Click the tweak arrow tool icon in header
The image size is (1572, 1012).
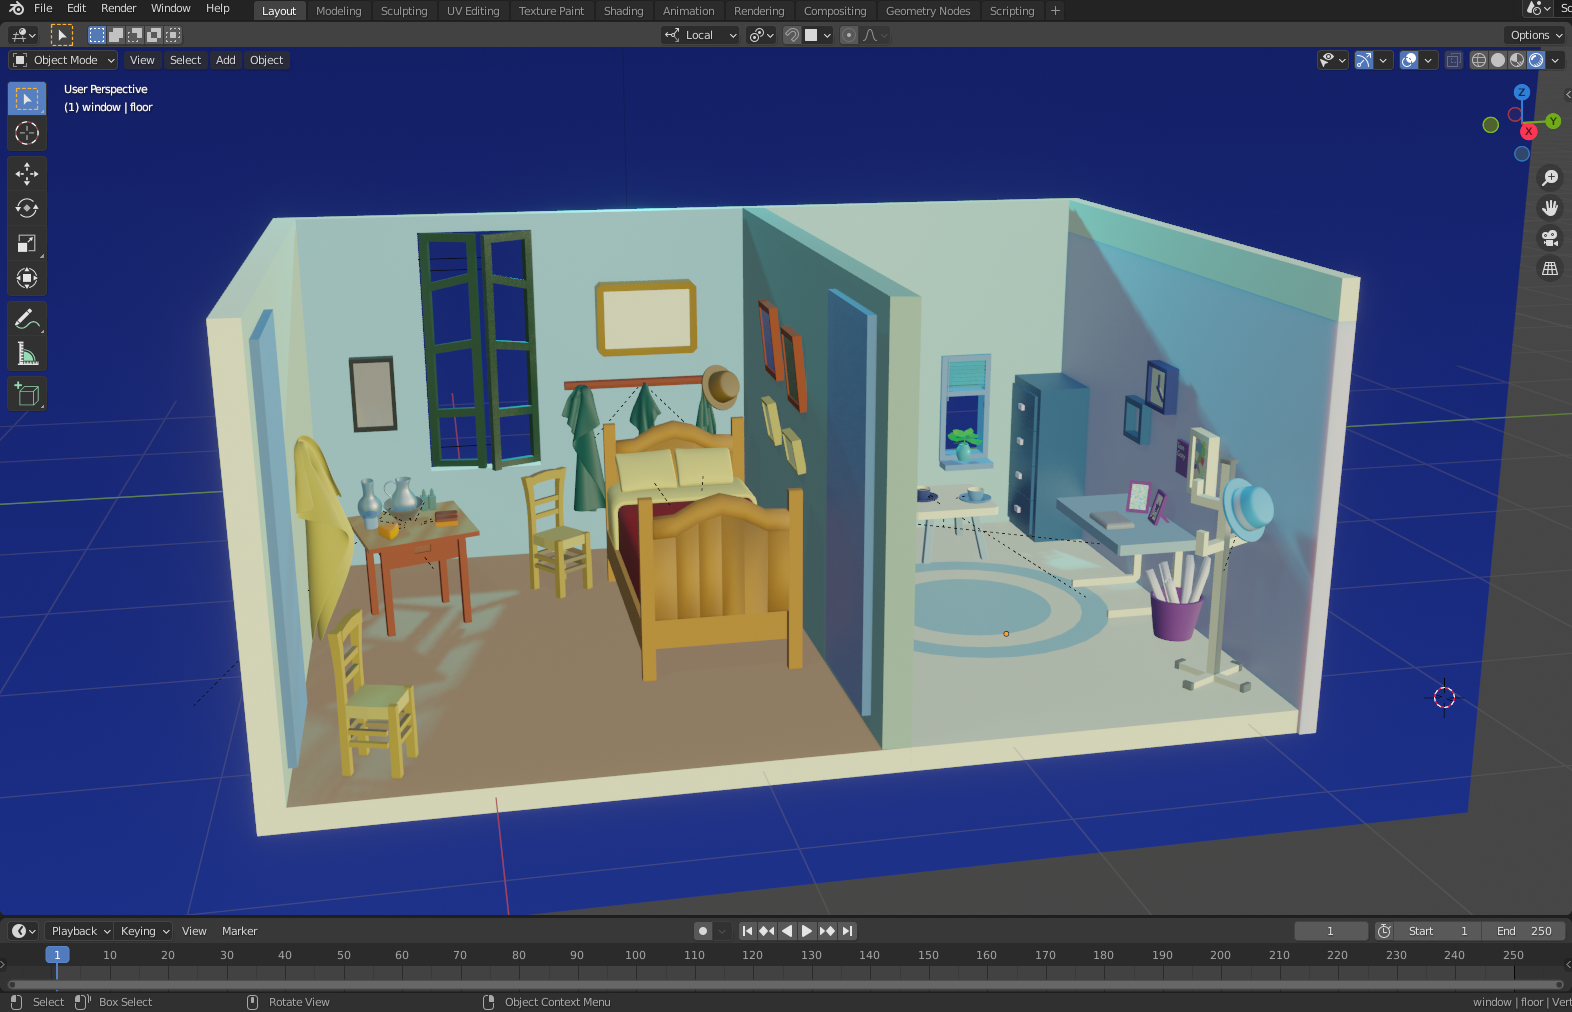62,35
